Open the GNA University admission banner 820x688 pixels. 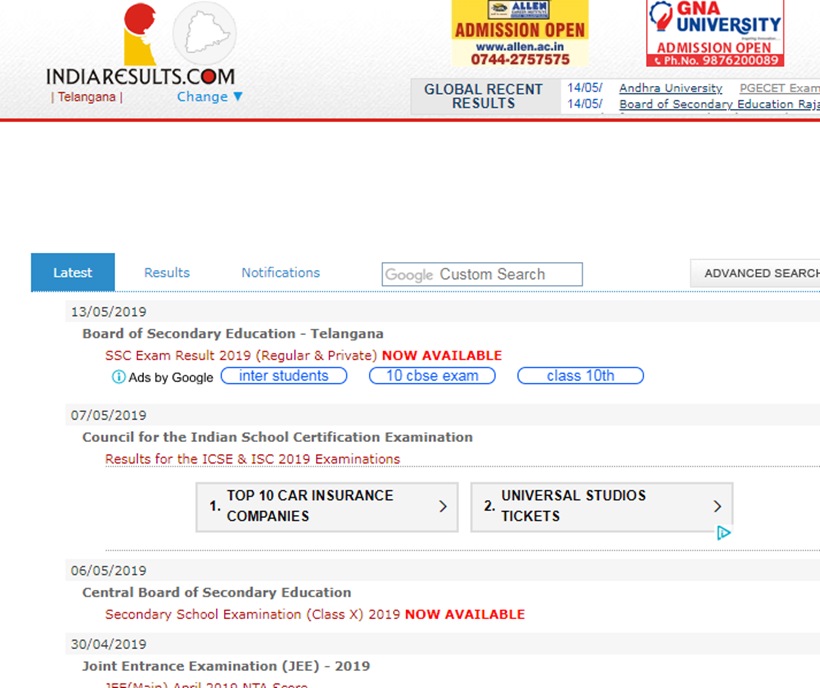(x=715, y=33)
